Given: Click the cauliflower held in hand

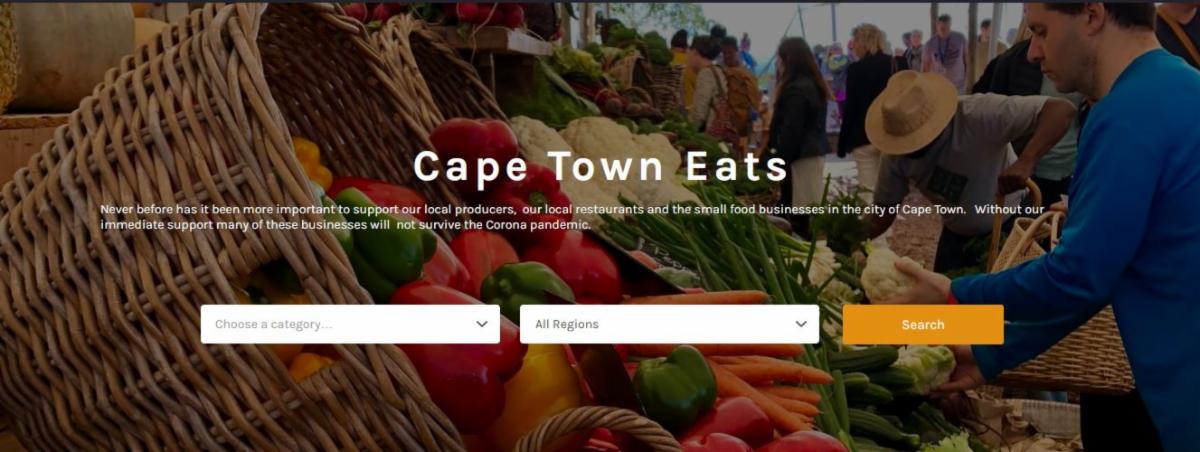Looking at the screenshot, I should click(890, 275).
